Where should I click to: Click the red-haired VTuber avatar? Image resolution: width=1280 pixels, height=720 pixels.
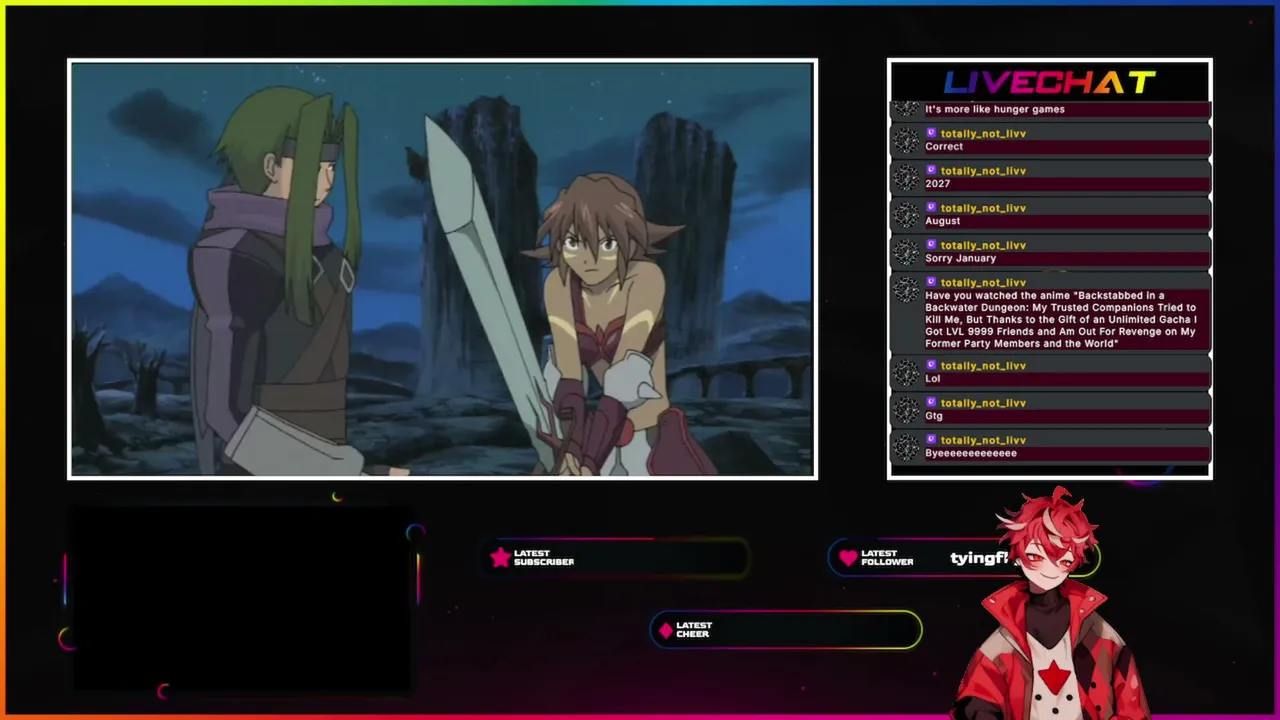point(1053,606)
